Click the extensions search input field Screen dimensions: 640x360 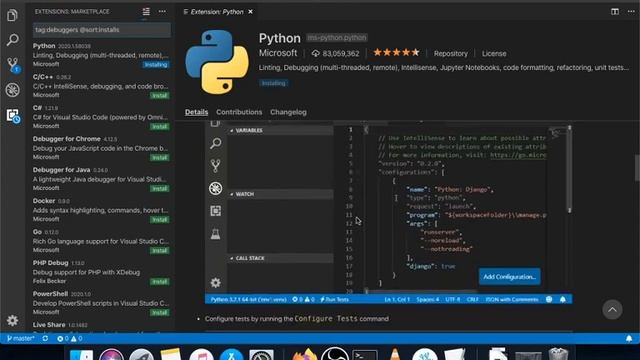(x=102, y=30)
